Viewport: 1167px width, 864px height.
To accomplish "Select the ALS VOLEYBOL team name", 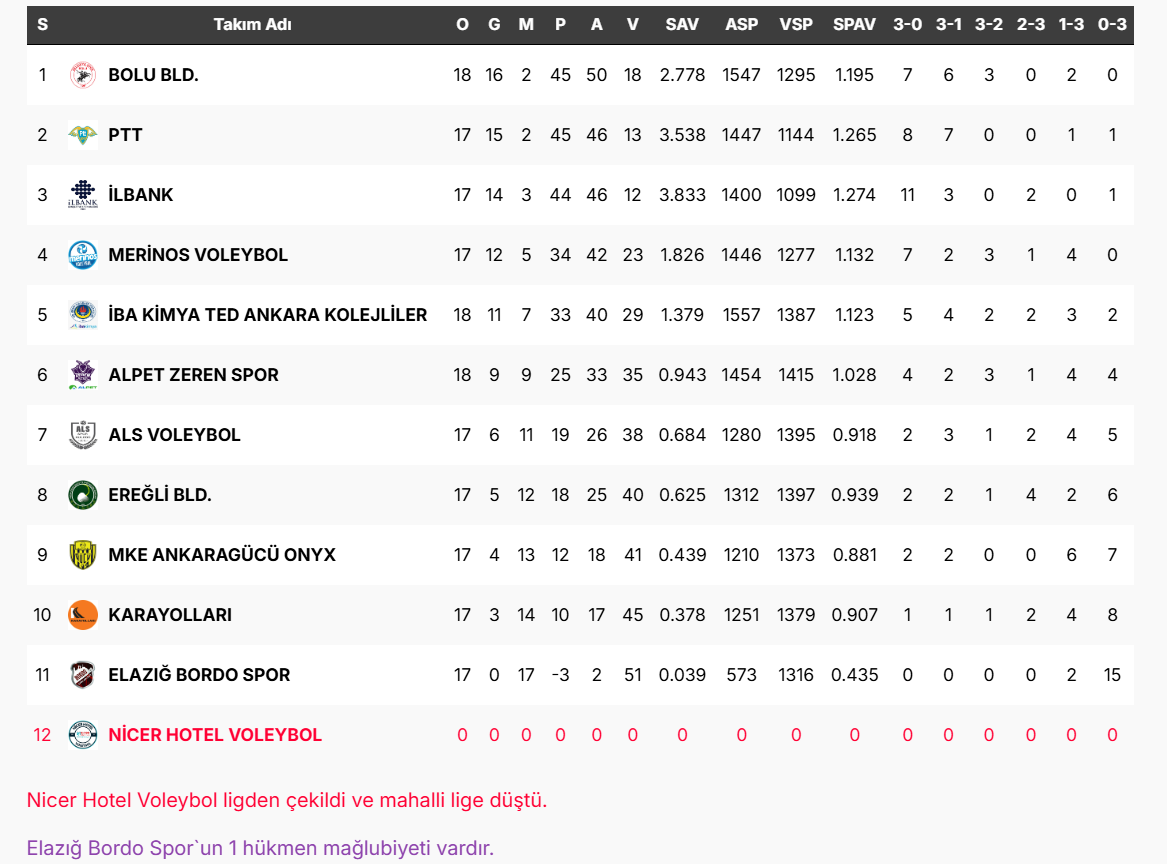I will (x=174, y=435).
